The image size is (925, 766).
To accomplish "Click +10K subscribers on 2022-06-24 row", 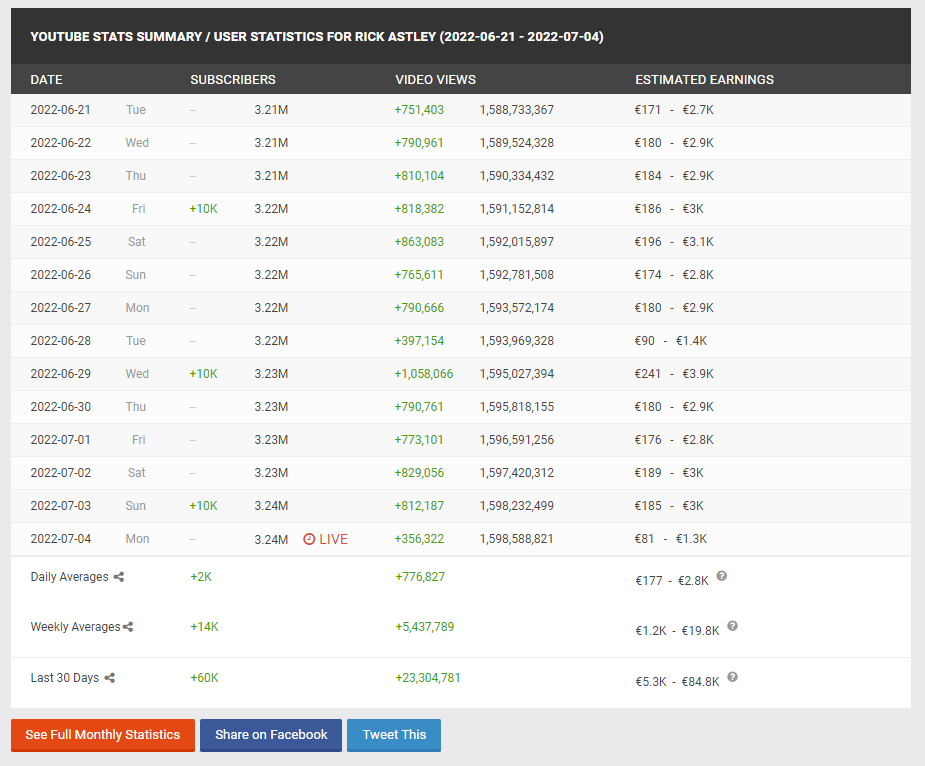I will click(204, 209).
